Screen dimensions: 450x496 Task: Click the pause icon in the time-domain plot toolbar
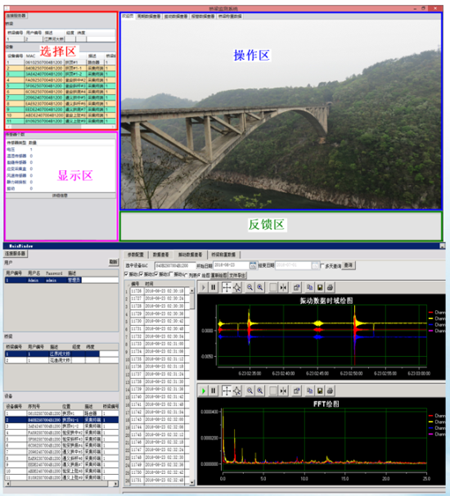click(213, 287)
